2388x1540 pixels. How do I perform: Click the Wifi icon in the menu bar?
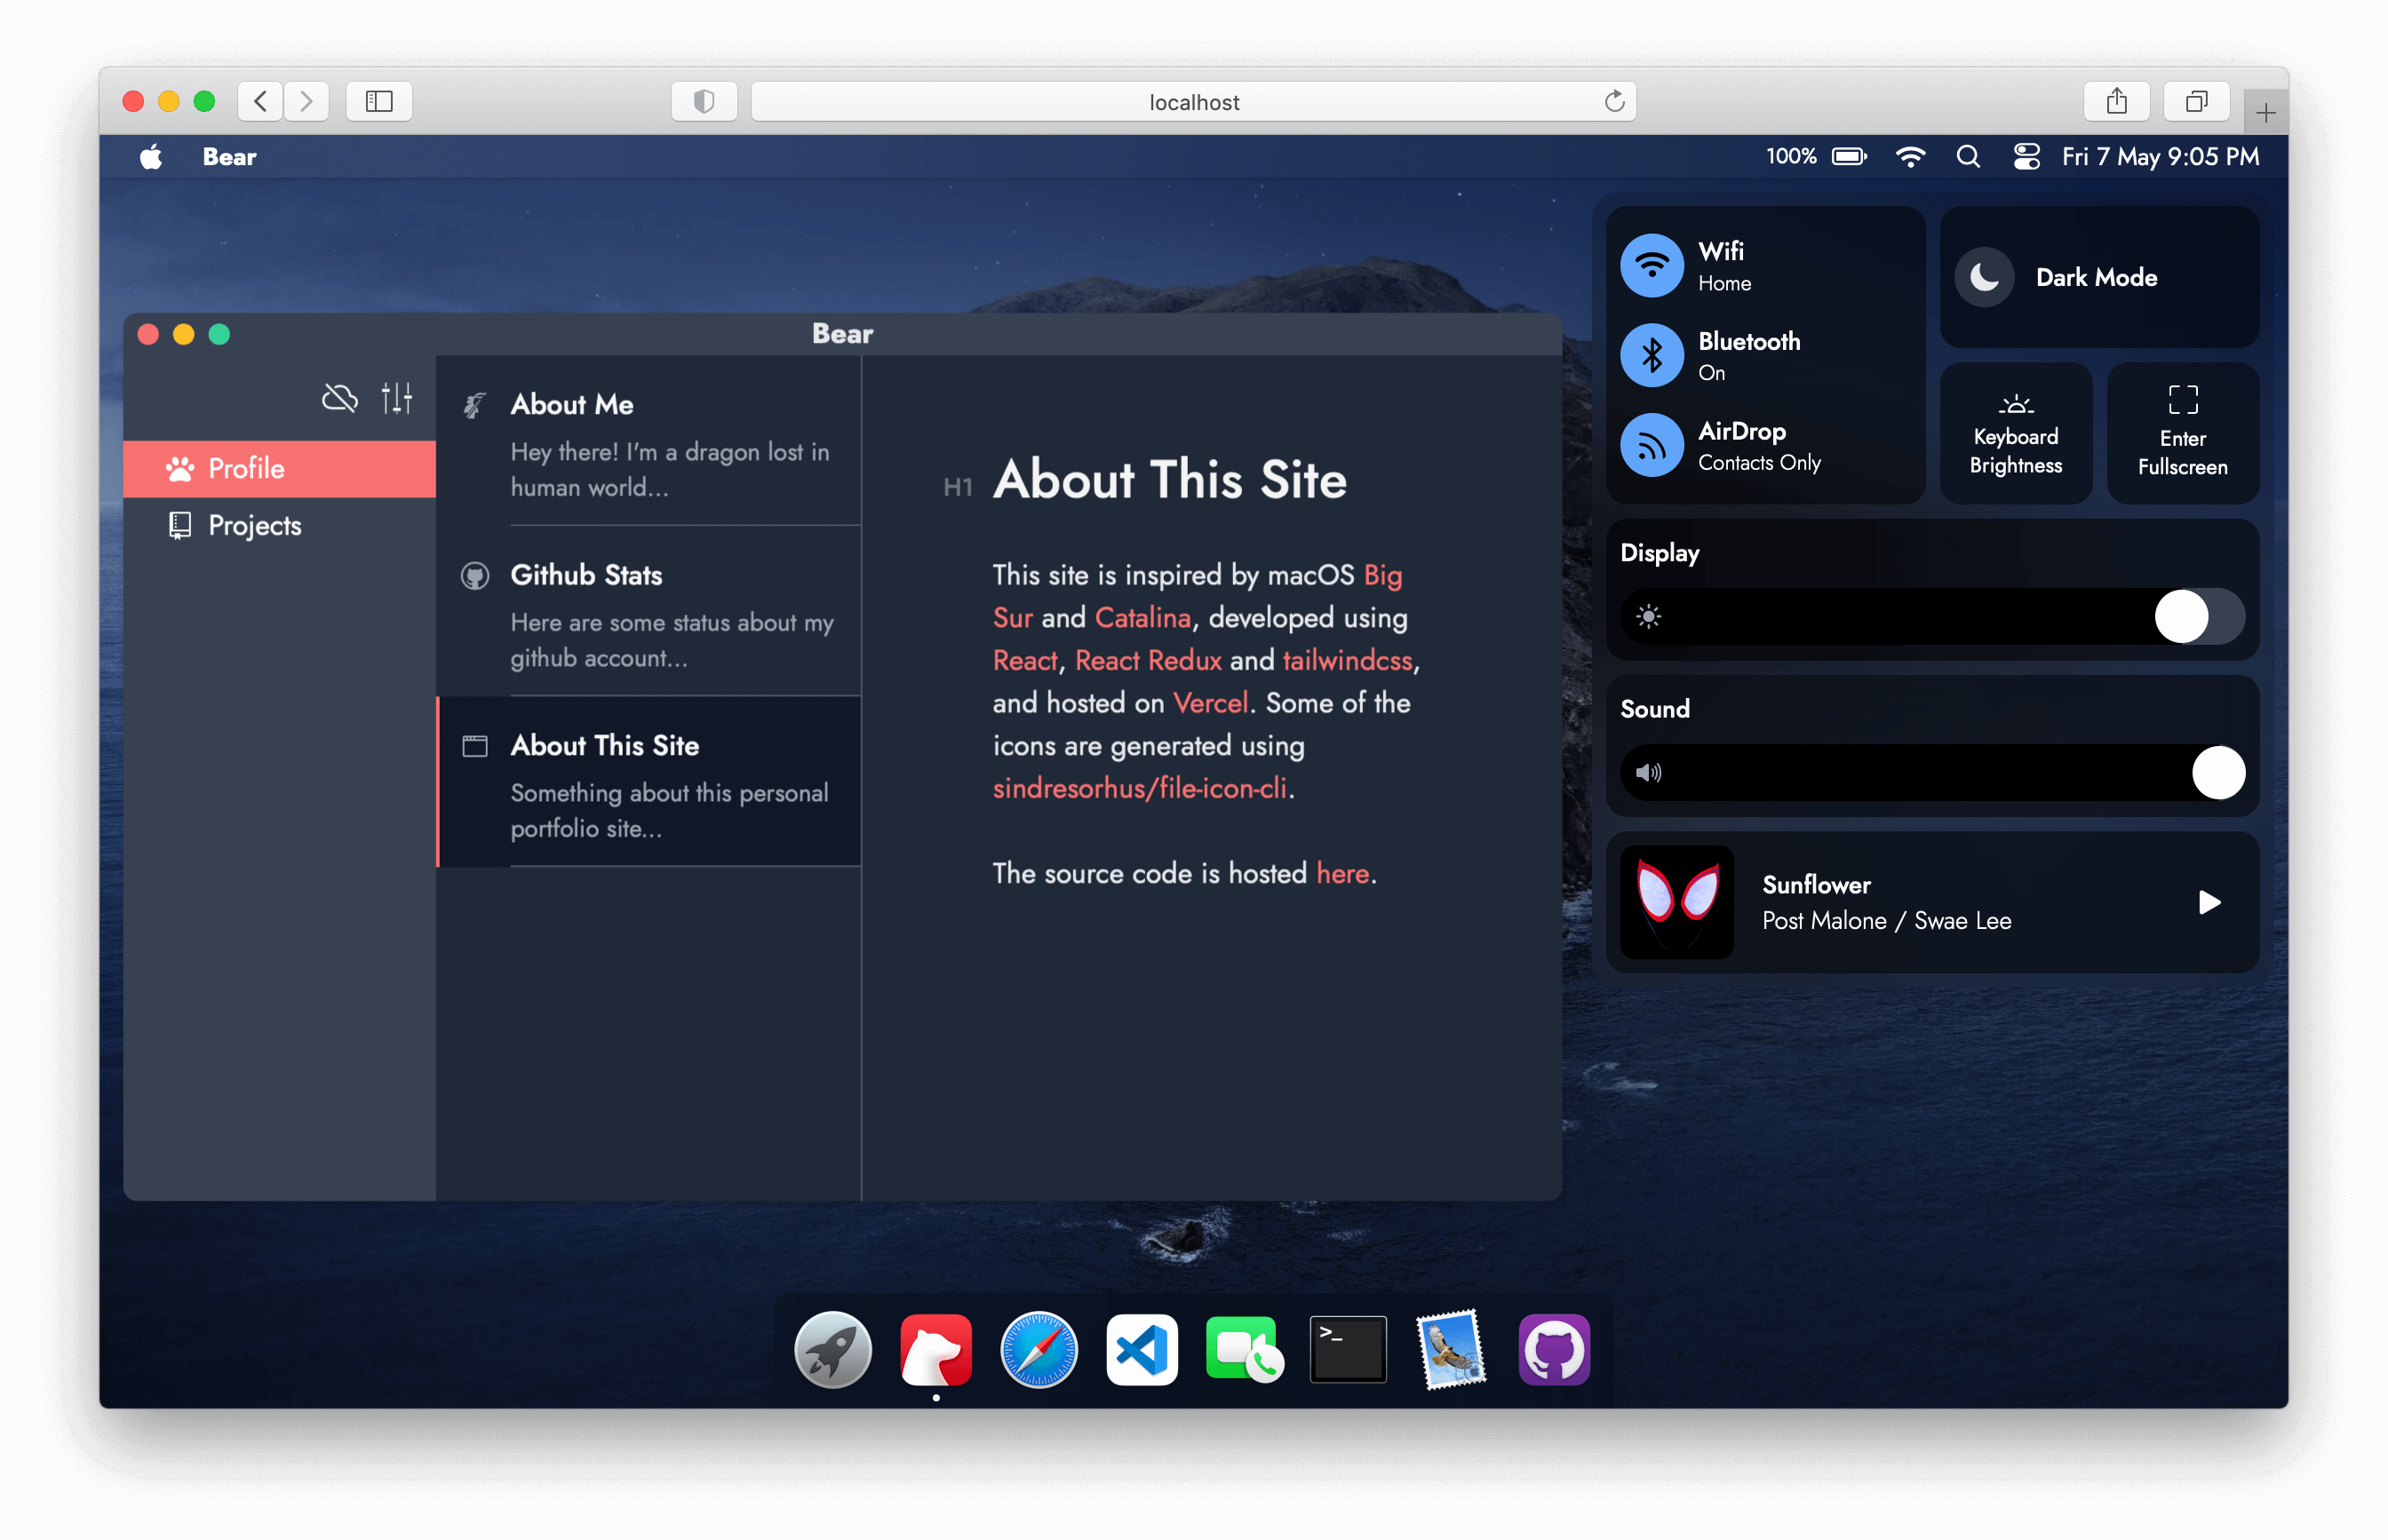pos(1911,156)
